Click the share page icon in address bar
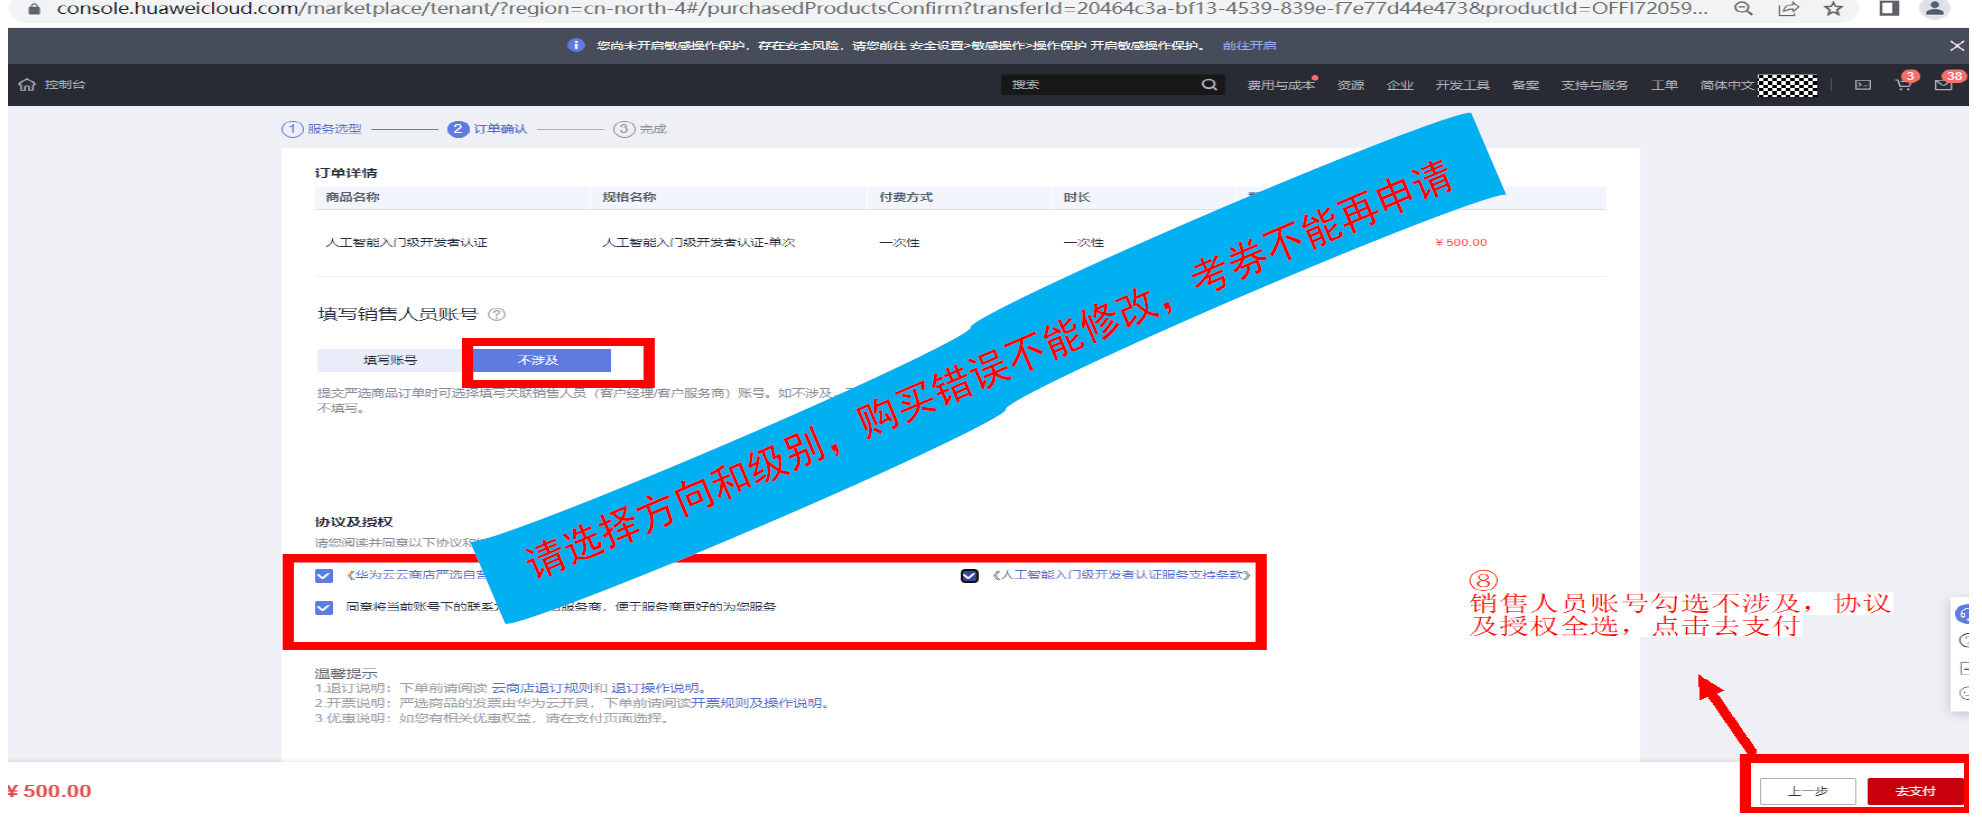The height and width of the screenshot is (823, 1982). tap(1788, 9)
